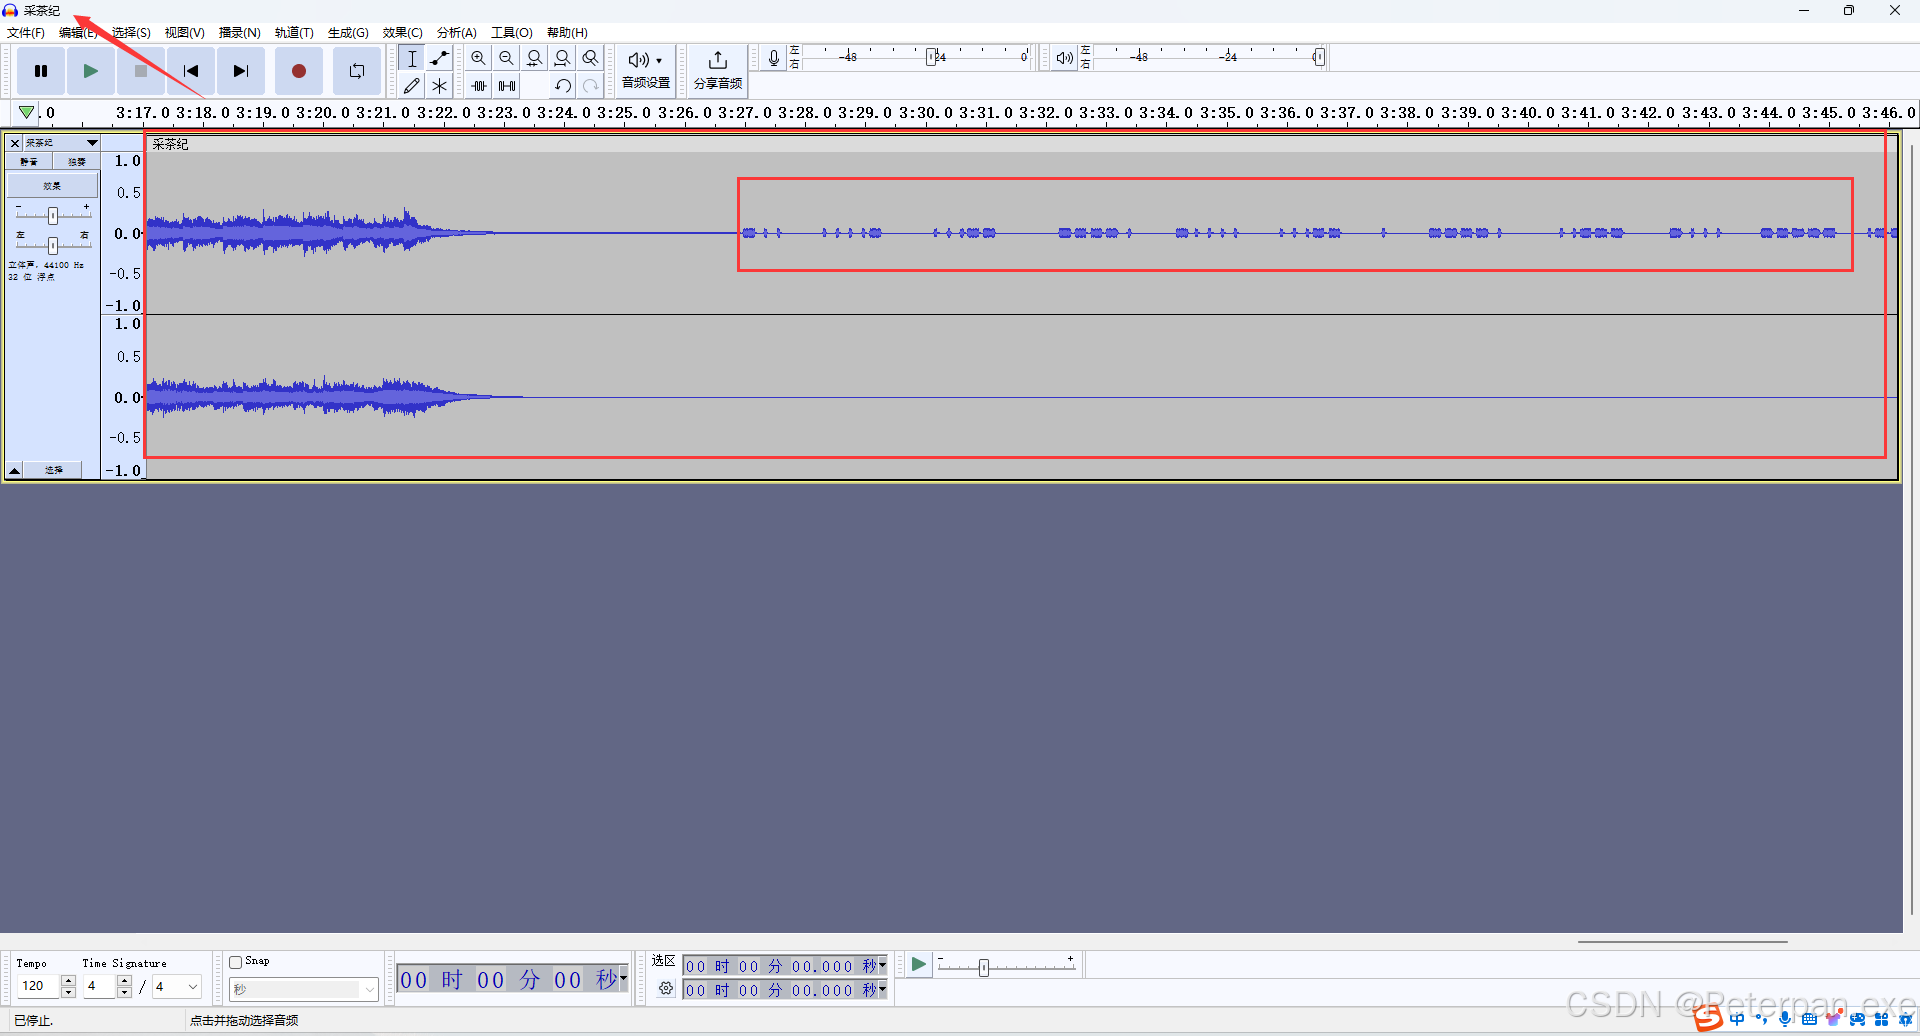Skip to start of the track
This screenshot has width=1920, height=1036.
click(x=191, y=71)
